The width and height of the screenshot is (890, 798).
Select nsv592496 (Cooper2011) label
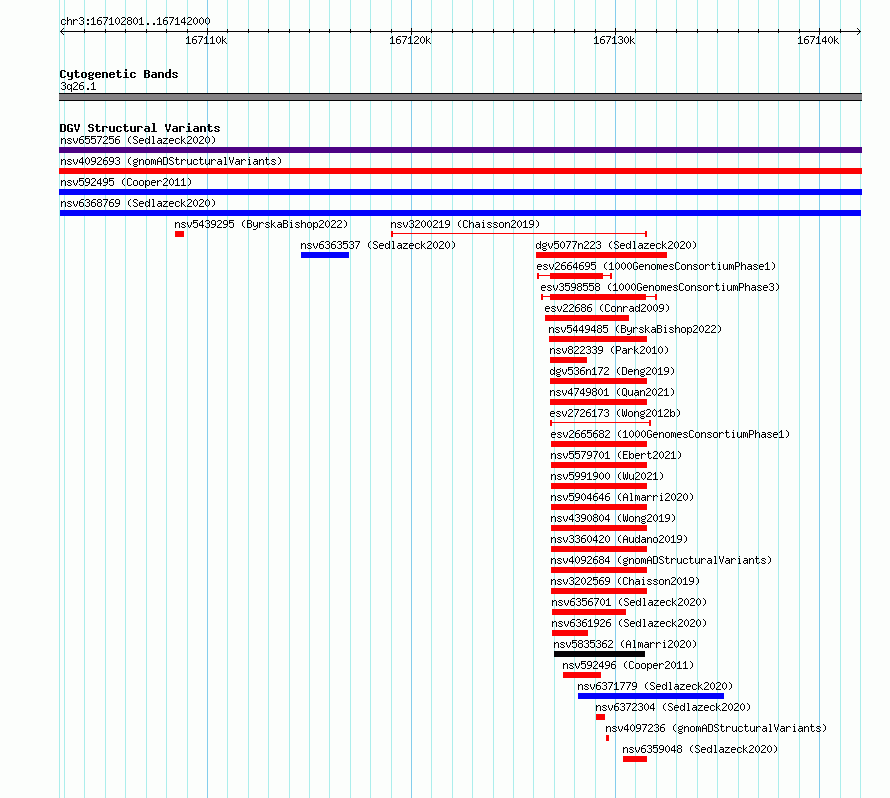point(628,665)
